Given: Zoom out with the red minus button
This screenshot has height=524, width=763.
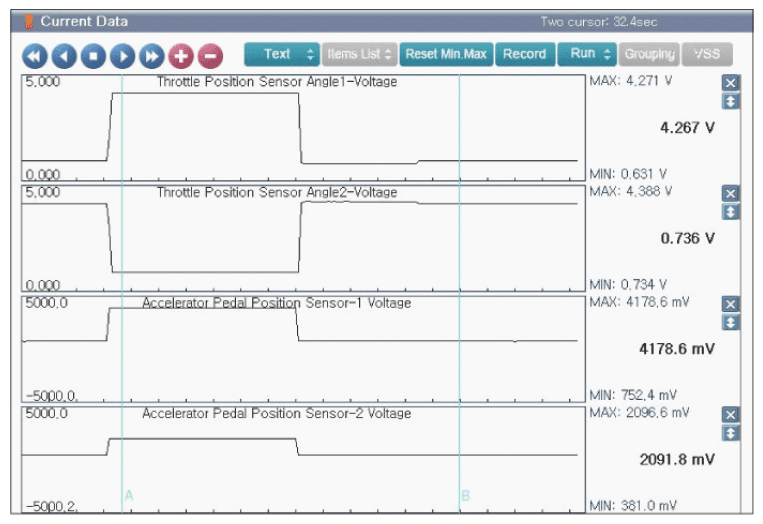Looking at the screenshot, I should (210, 56).
